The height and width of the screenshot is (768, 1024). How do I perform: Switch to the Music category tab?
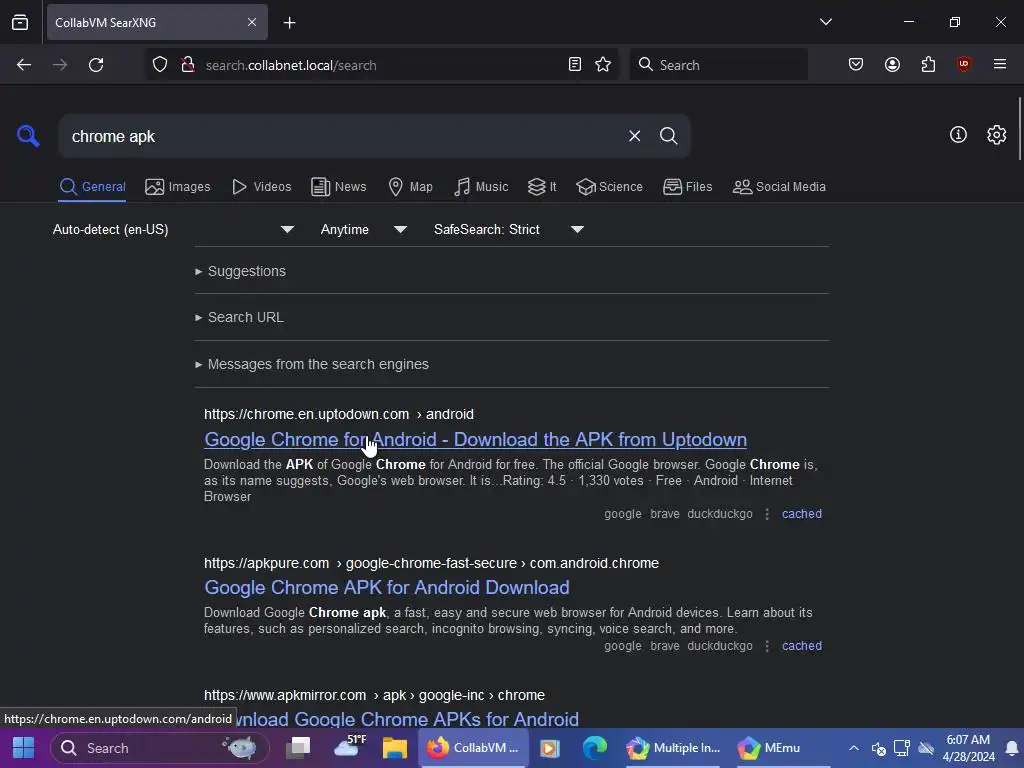pyautogui.click(x=481, y=187)
